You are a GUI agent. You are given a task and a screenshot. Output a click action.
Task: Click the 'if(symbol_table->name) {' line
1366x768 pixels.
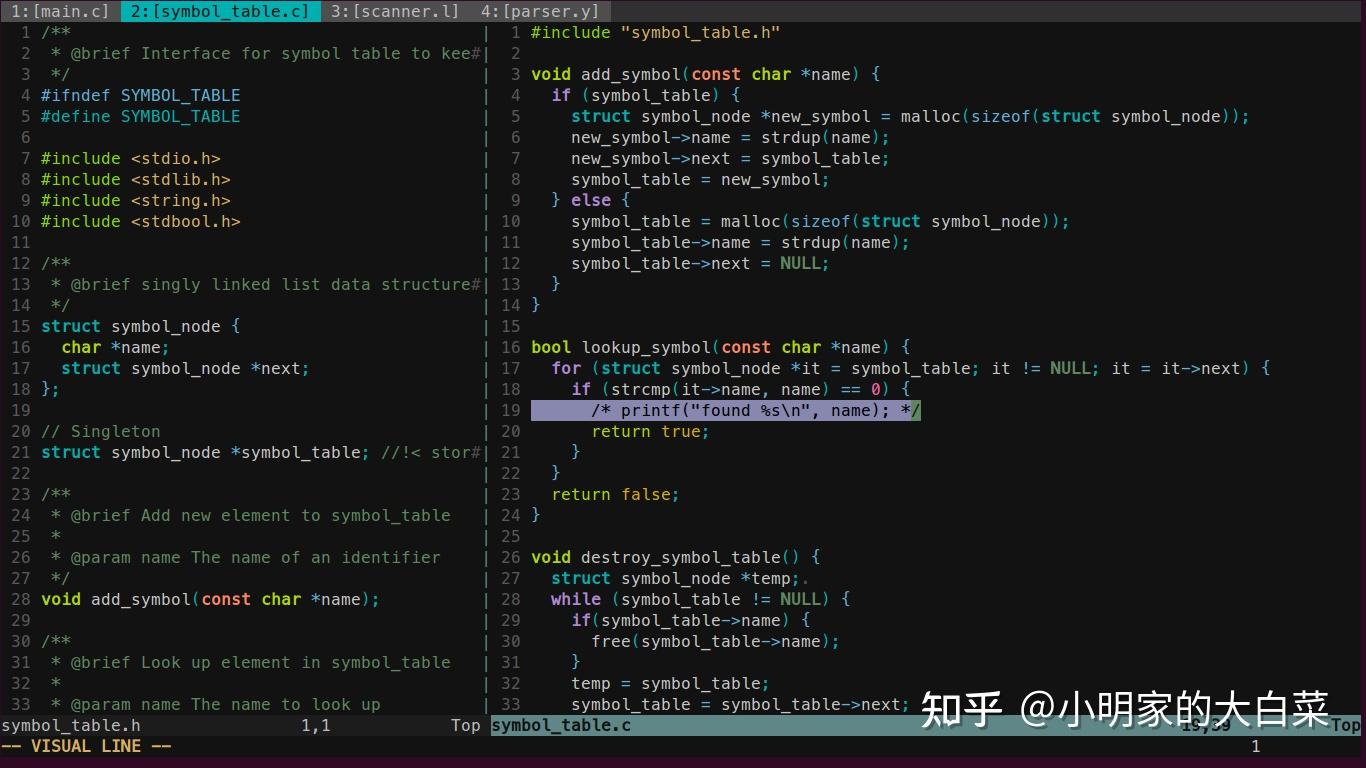(691, 620)
